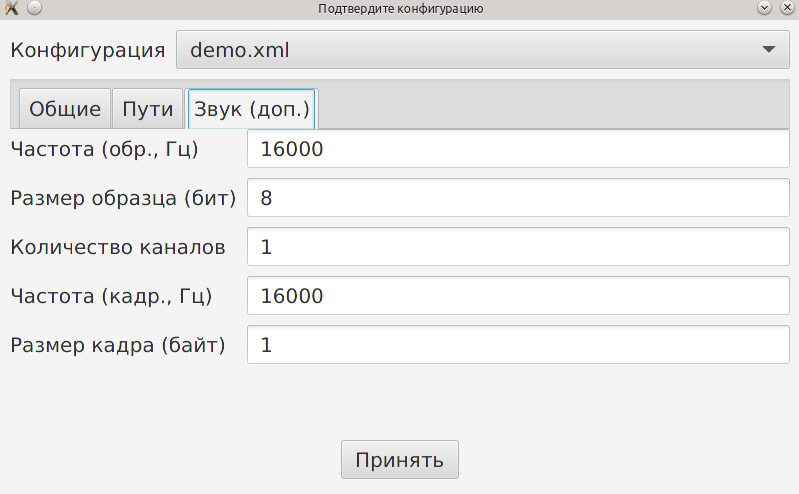The image size is (799, 494).
Task: Switch to the Общие tab
Action: tap(65, 109)
